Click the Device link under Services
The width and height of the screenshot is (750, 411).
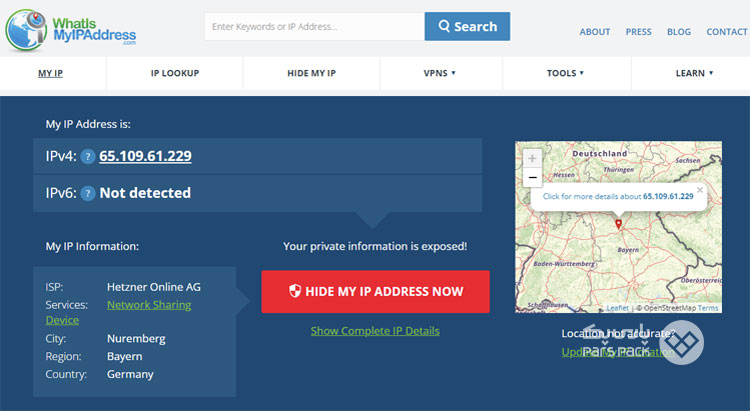coord(62,320)
